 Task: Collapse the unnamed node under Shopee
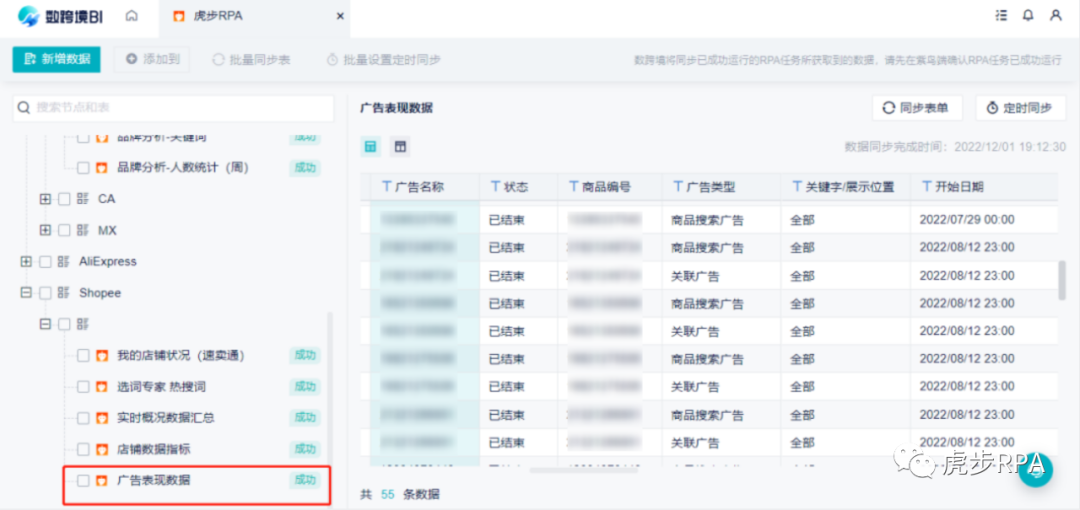pos(45,324)
